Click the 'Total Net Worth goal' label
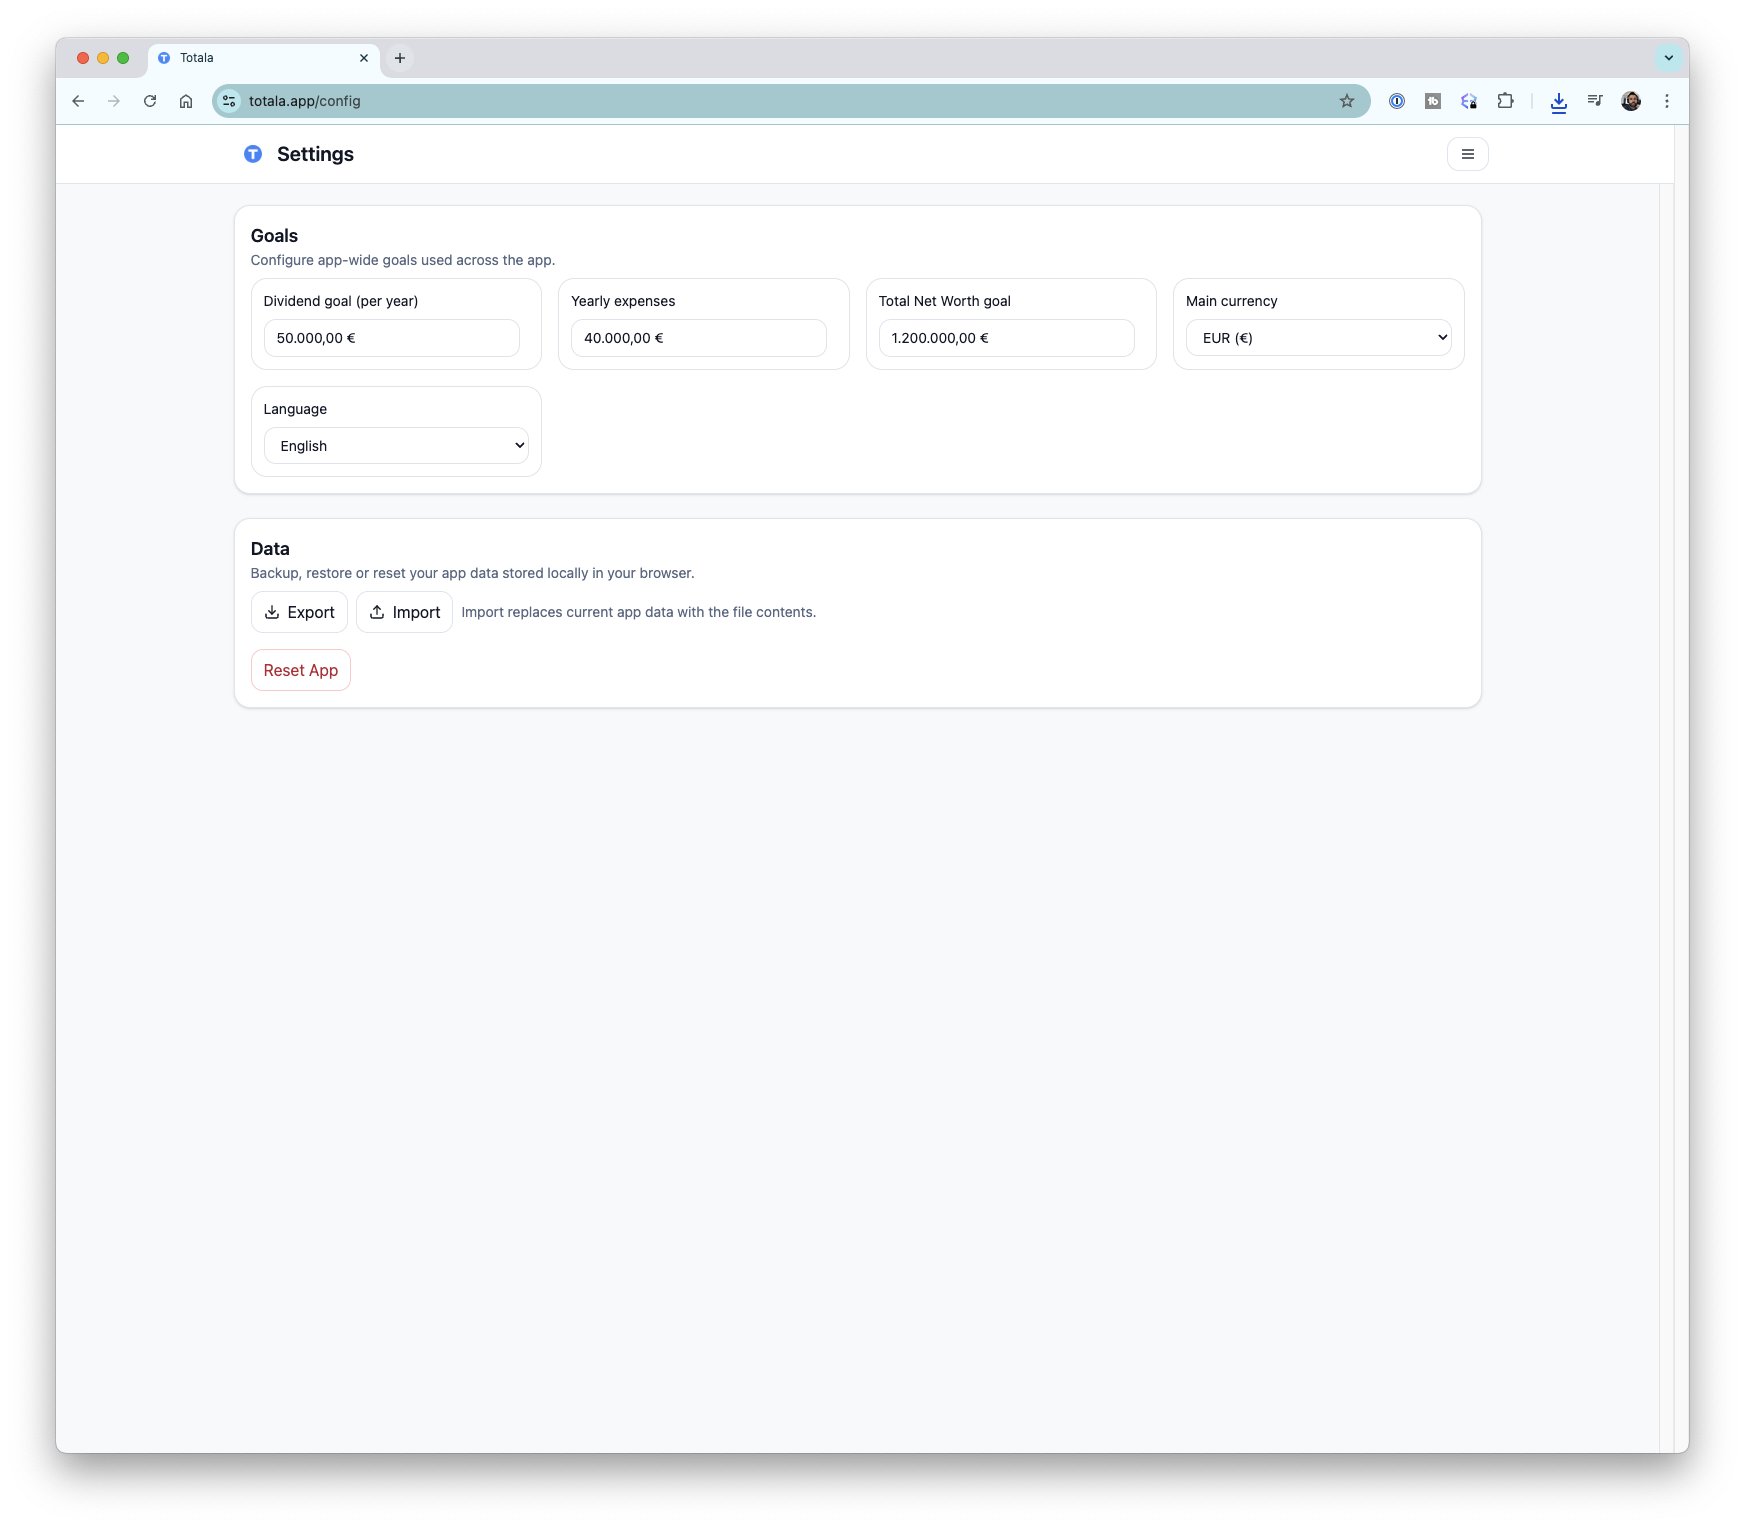 click(x=945, y=301)
